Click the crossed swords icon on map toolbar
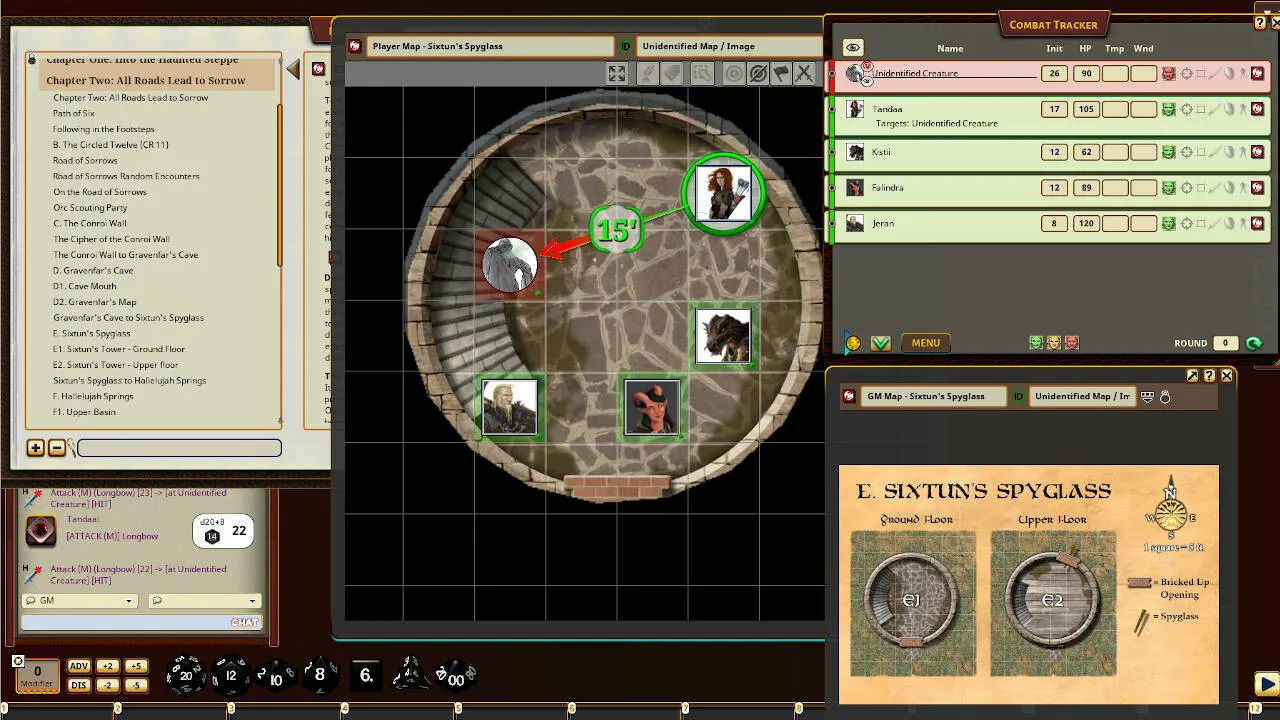 tap(803, 73)
